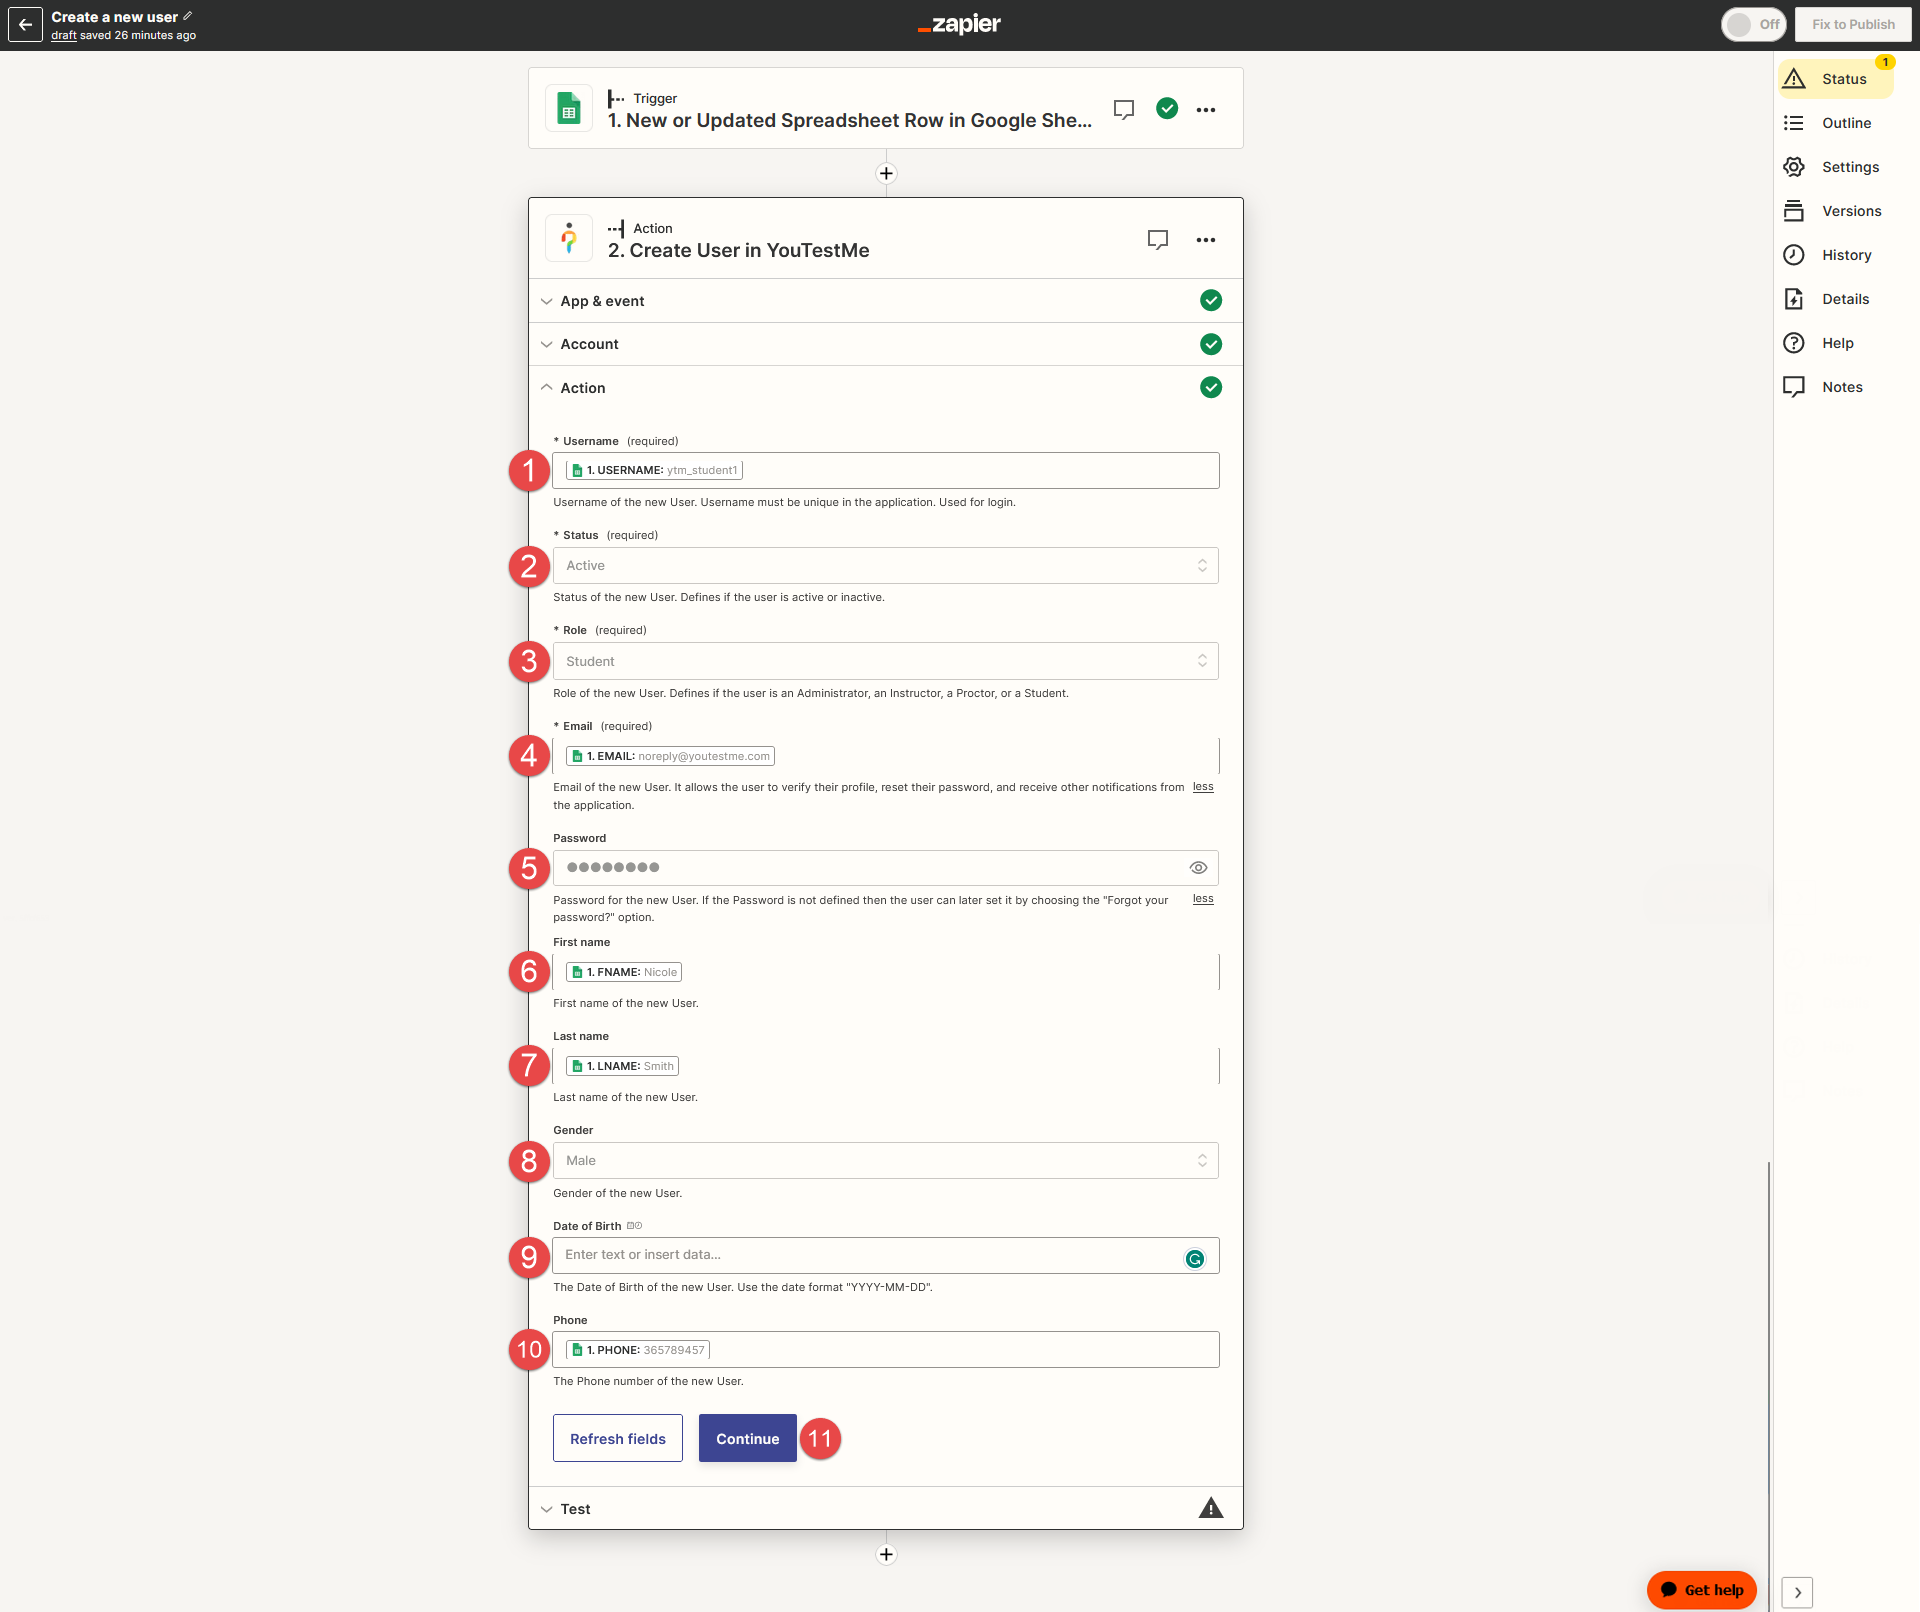Screen dimensions: 1920x1612
Task: Click the Password input field
Action: point(885,868)
